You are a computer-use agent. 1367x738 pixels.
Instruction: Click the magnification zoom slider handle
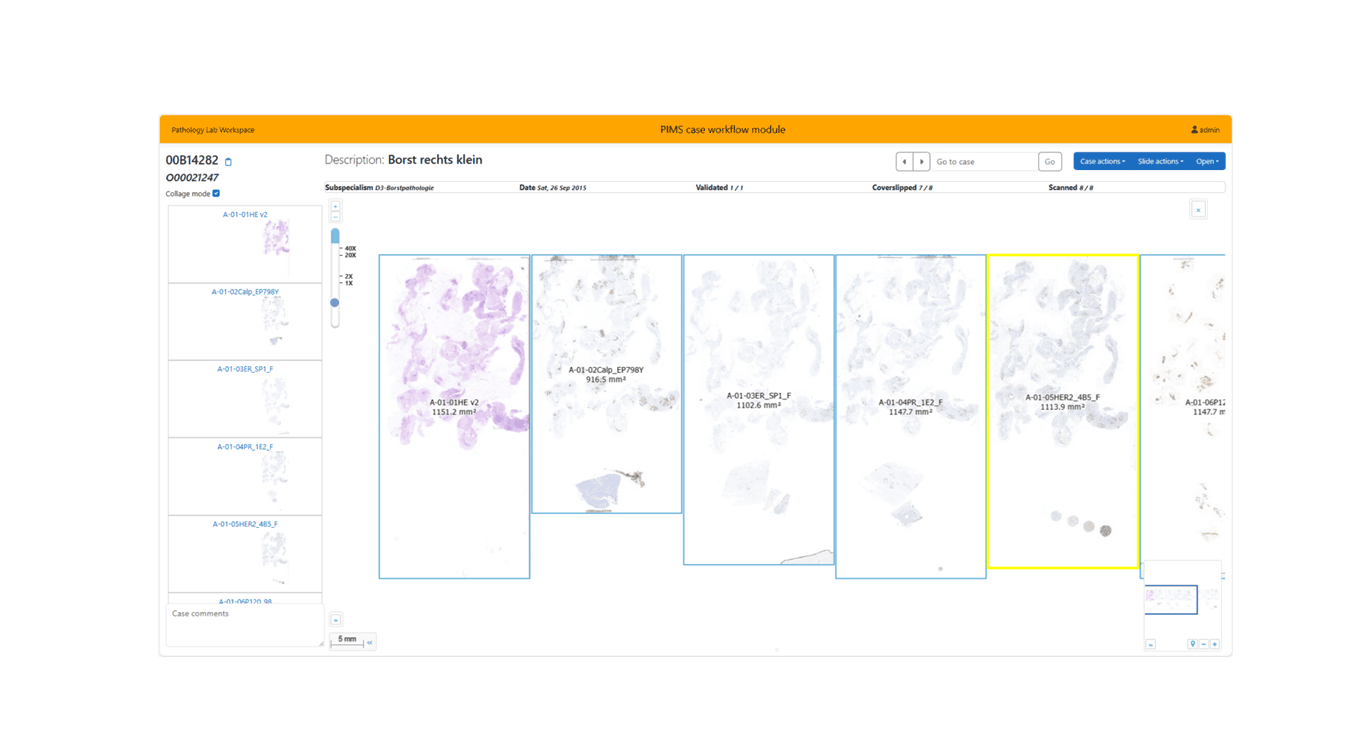point(335,302)
